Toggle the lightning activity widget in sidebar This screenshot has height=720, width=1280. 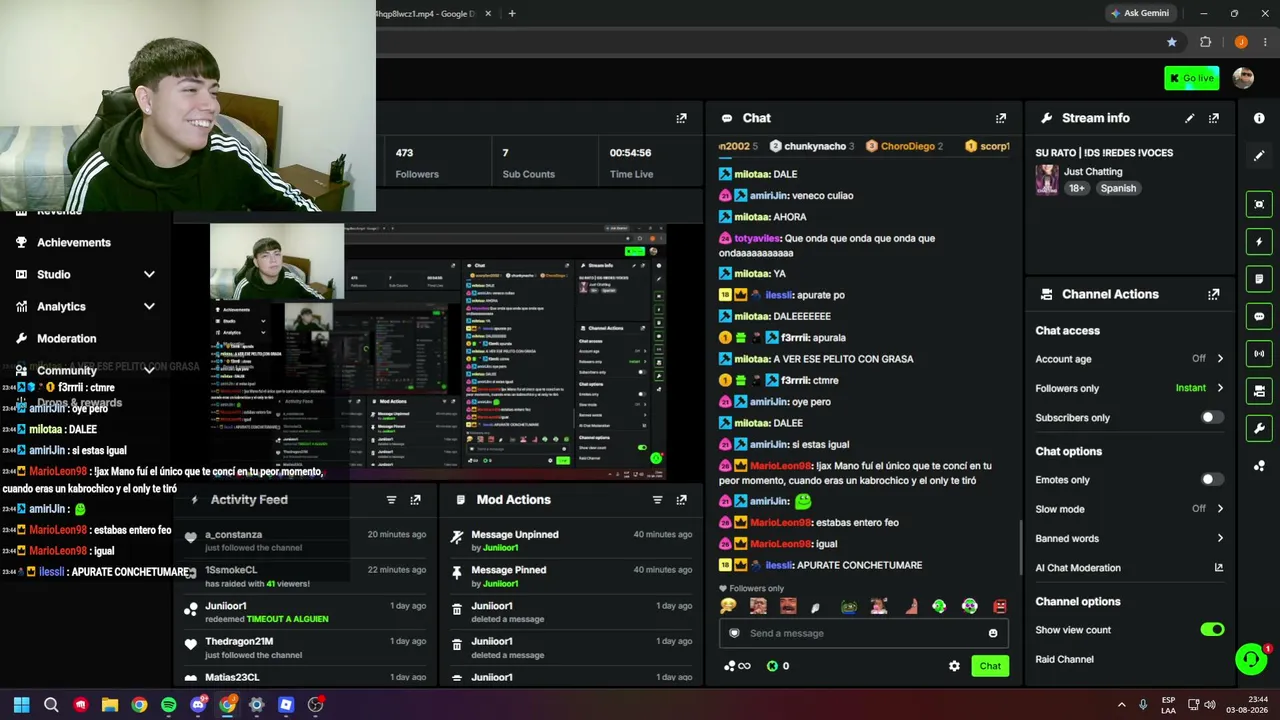[1259, 241]
